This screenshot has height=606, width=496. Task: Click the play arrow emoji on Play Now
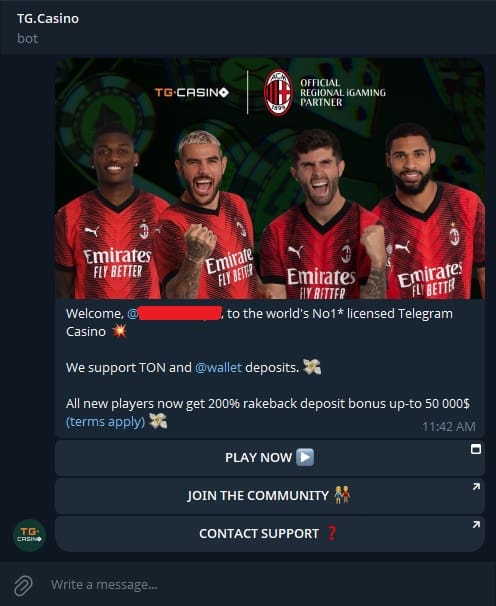click(305, 457)
